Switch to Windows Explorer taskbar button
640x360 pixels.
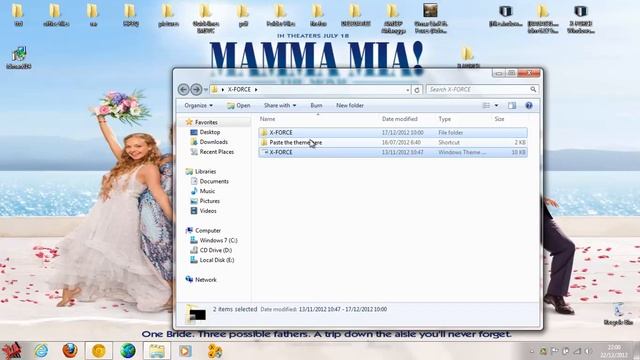[157, 351]
